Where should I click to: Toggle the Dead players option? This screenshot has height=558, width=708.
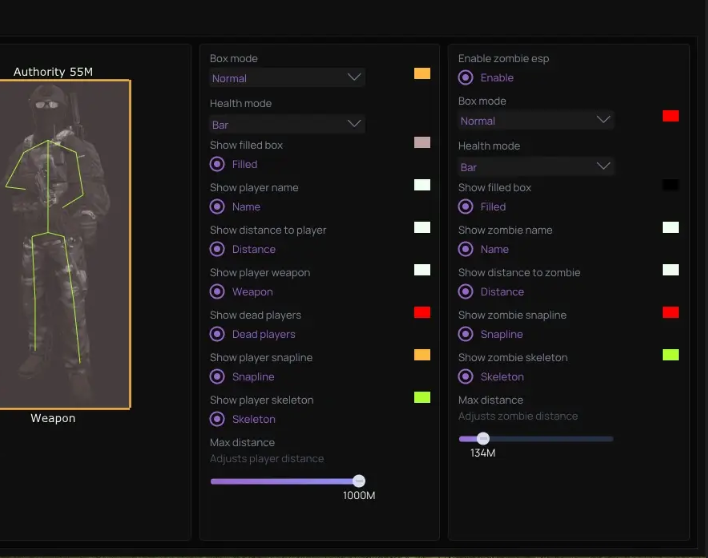point(217,335)
